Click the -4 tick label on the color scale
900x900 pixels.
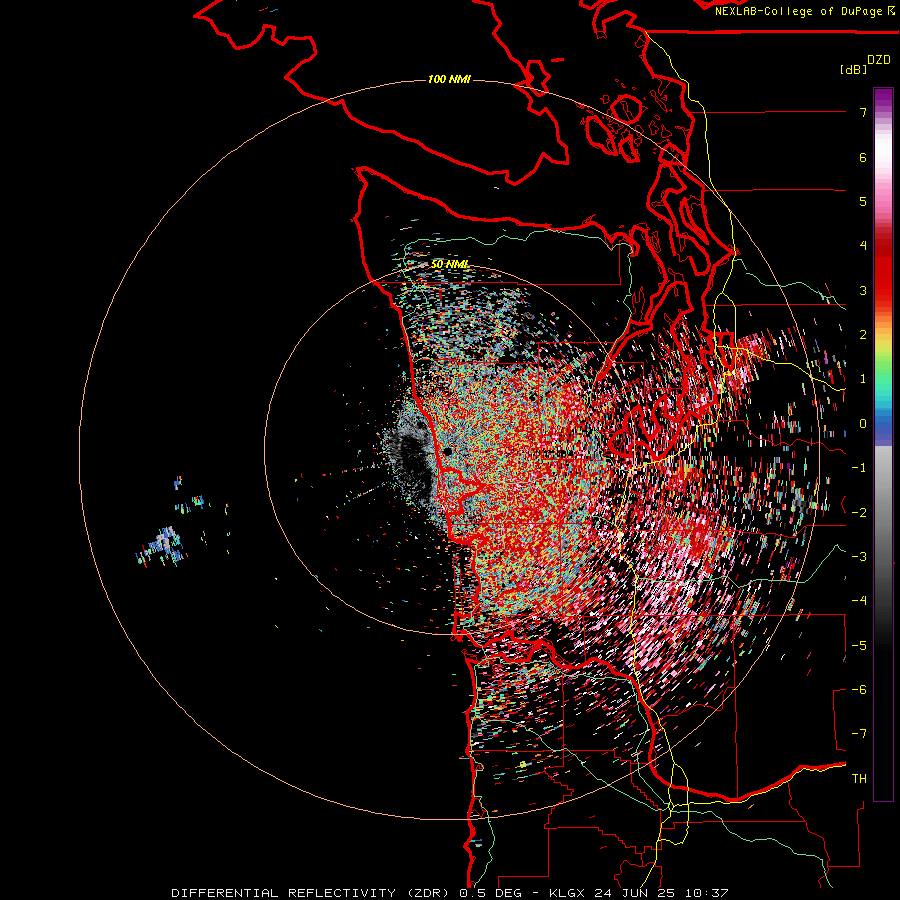point(859,601)
